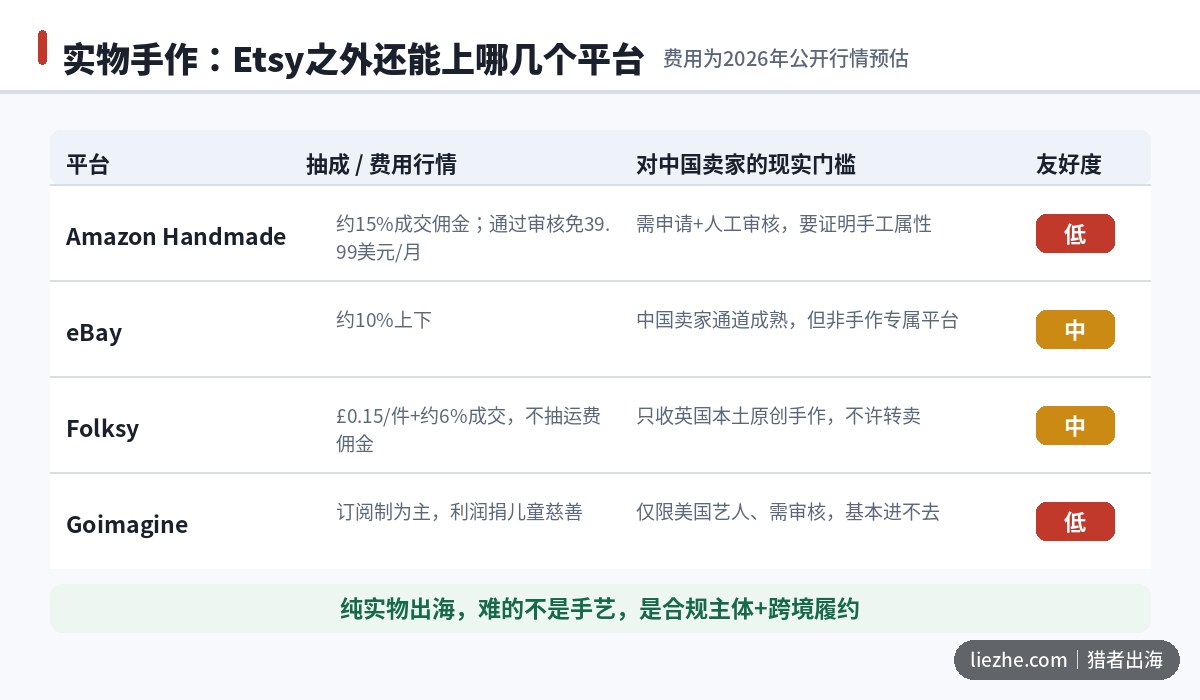Screen dimensions: 1200x700
Task: Click the 平台 column header
Action: (88, 165)
